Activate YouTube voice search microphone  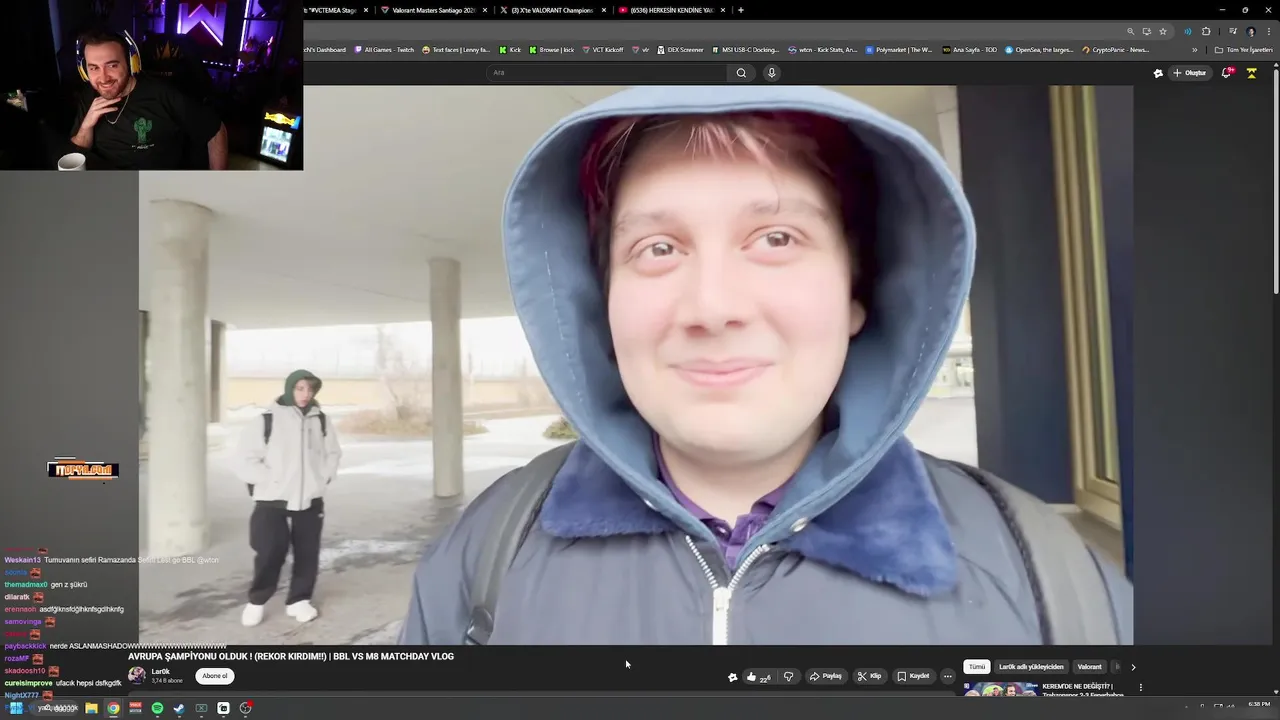click(771, 72)
